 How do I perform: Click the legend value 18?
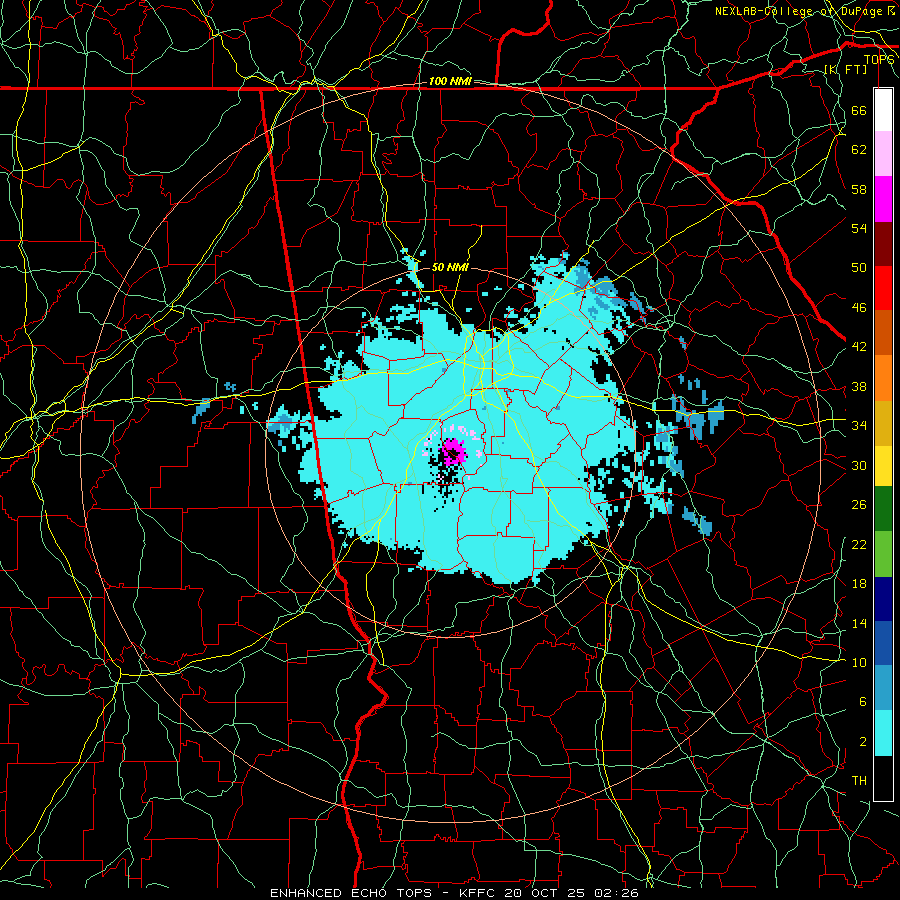pyautogui.click(x=859, y=584)
